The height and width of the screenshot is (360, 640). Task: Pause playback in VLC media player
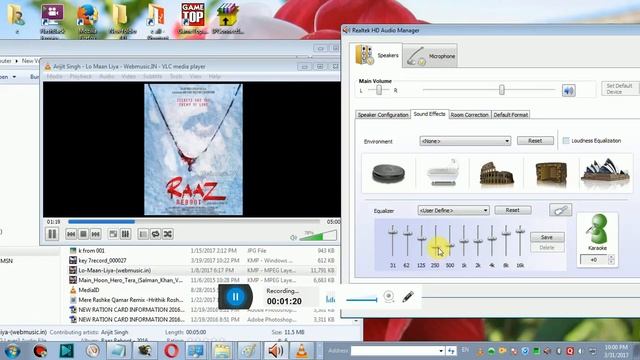point(52,234)
